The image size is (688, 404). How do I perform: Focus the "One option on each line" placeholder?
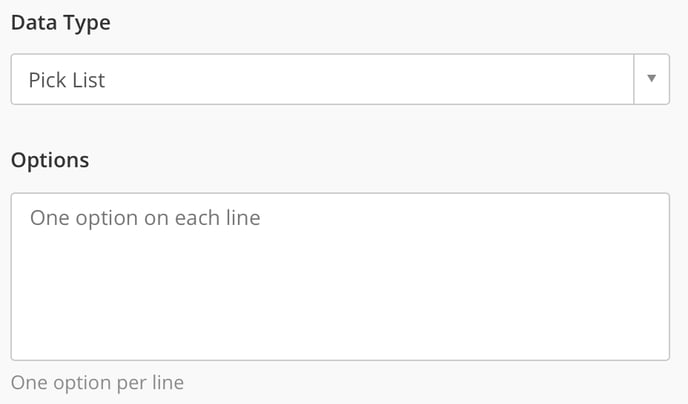[x=145, y=217]
